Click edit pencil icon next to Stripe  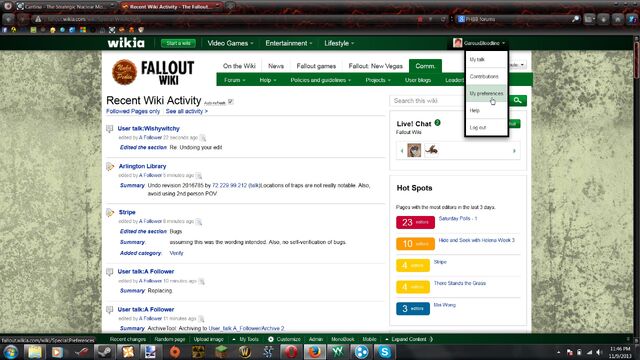110,213
